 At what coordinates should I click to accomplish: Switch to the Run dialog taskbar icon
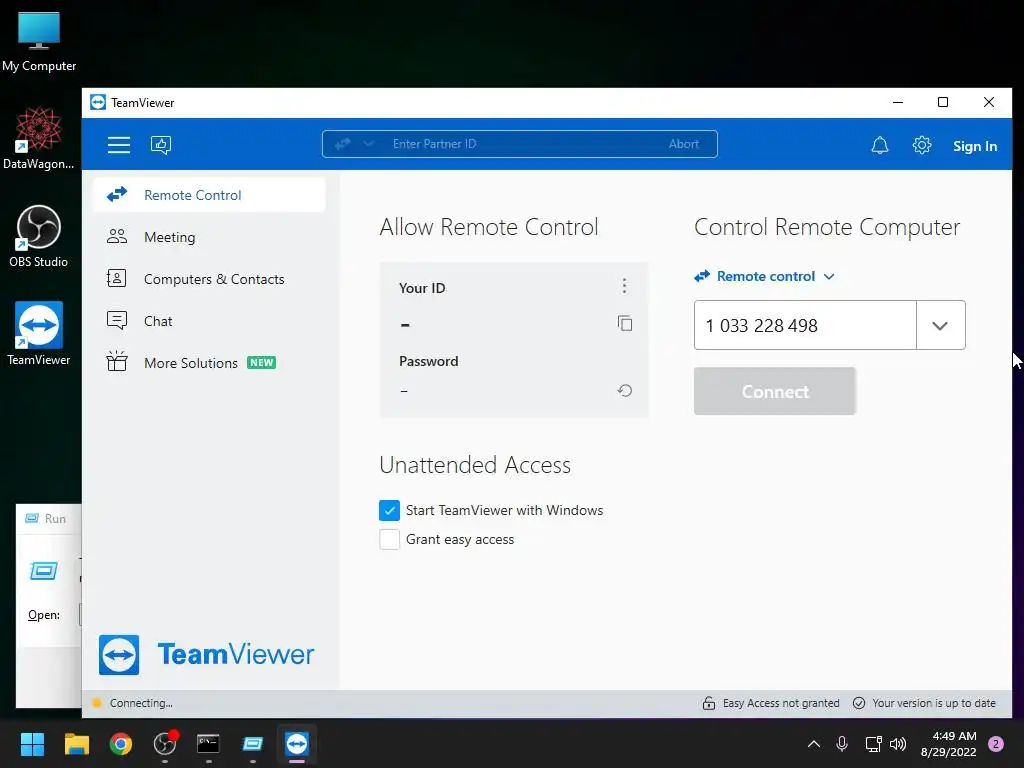(x=253, y=744)
